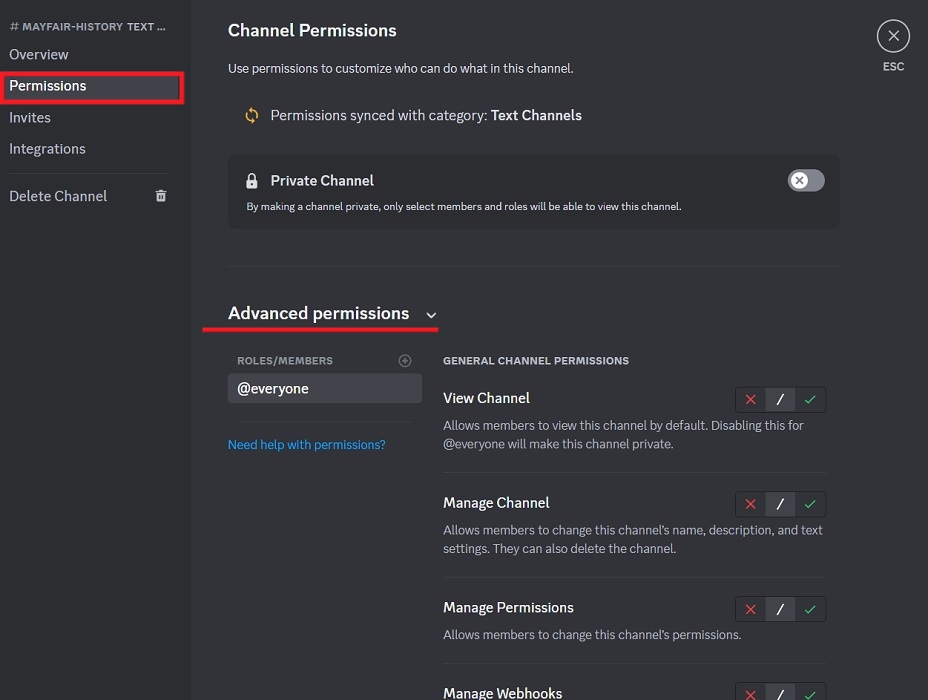Click the plus icon to add roles or members
The image size is (928, 700).
(405, 360)
